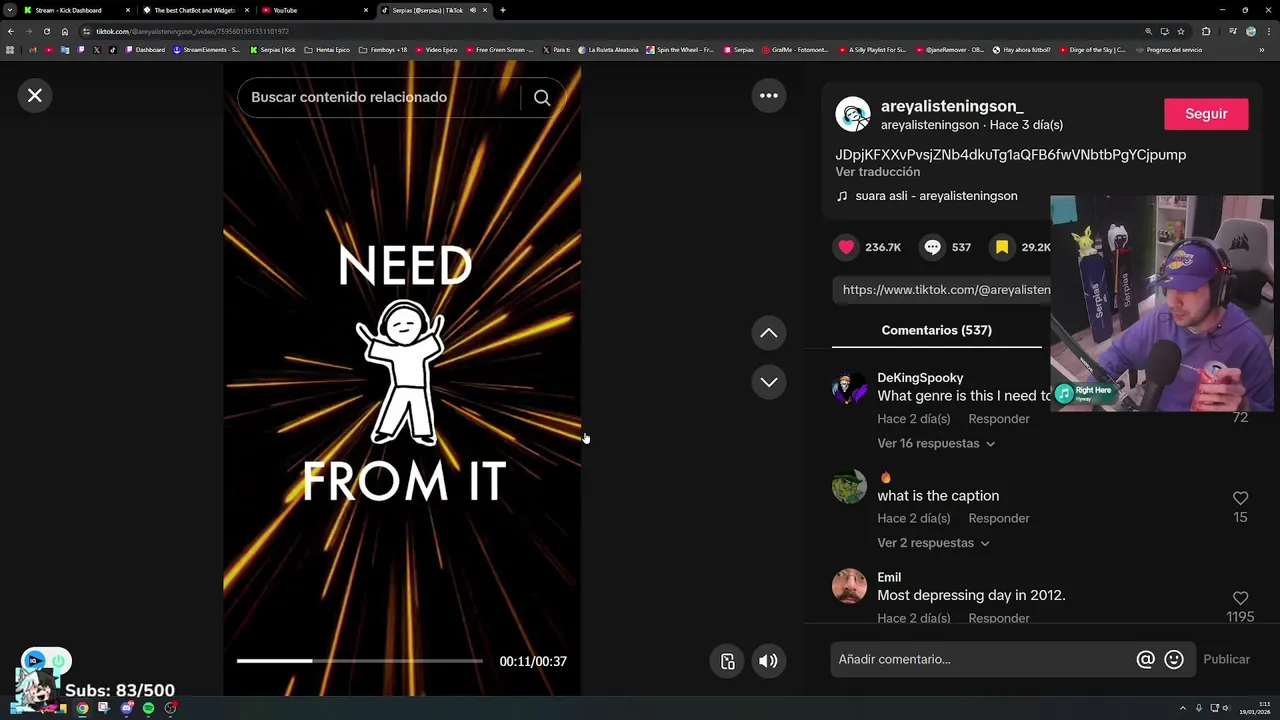Open the tab search dropdown arrow
Viewport: 1280px width, 720px height.
[x=9, y=10]
